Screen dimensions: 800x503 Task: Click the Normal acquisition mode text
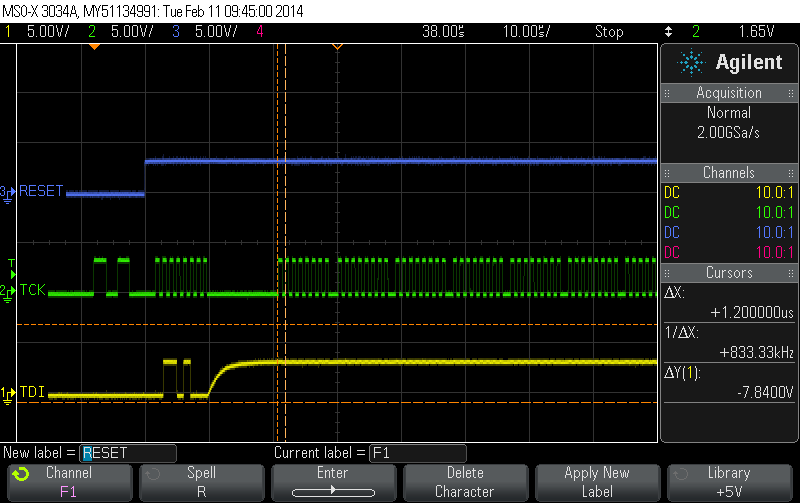click(x=729, y=113)
